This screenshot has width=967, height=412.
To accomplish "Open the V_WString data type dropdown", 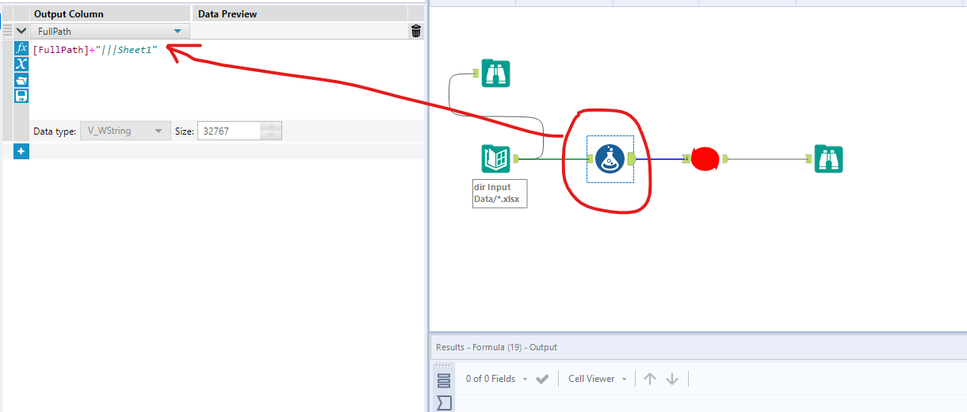I will (x=126, y=131).
